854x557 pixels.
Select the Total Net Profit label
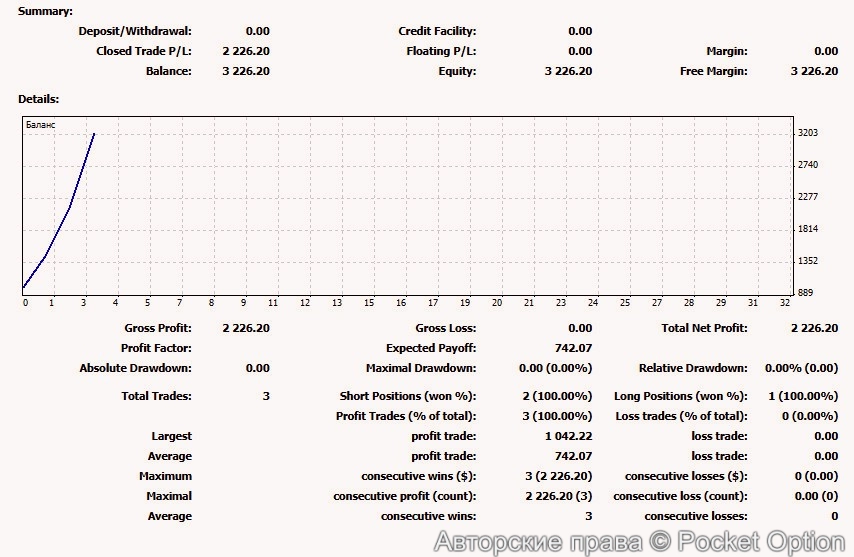[704, 328]
